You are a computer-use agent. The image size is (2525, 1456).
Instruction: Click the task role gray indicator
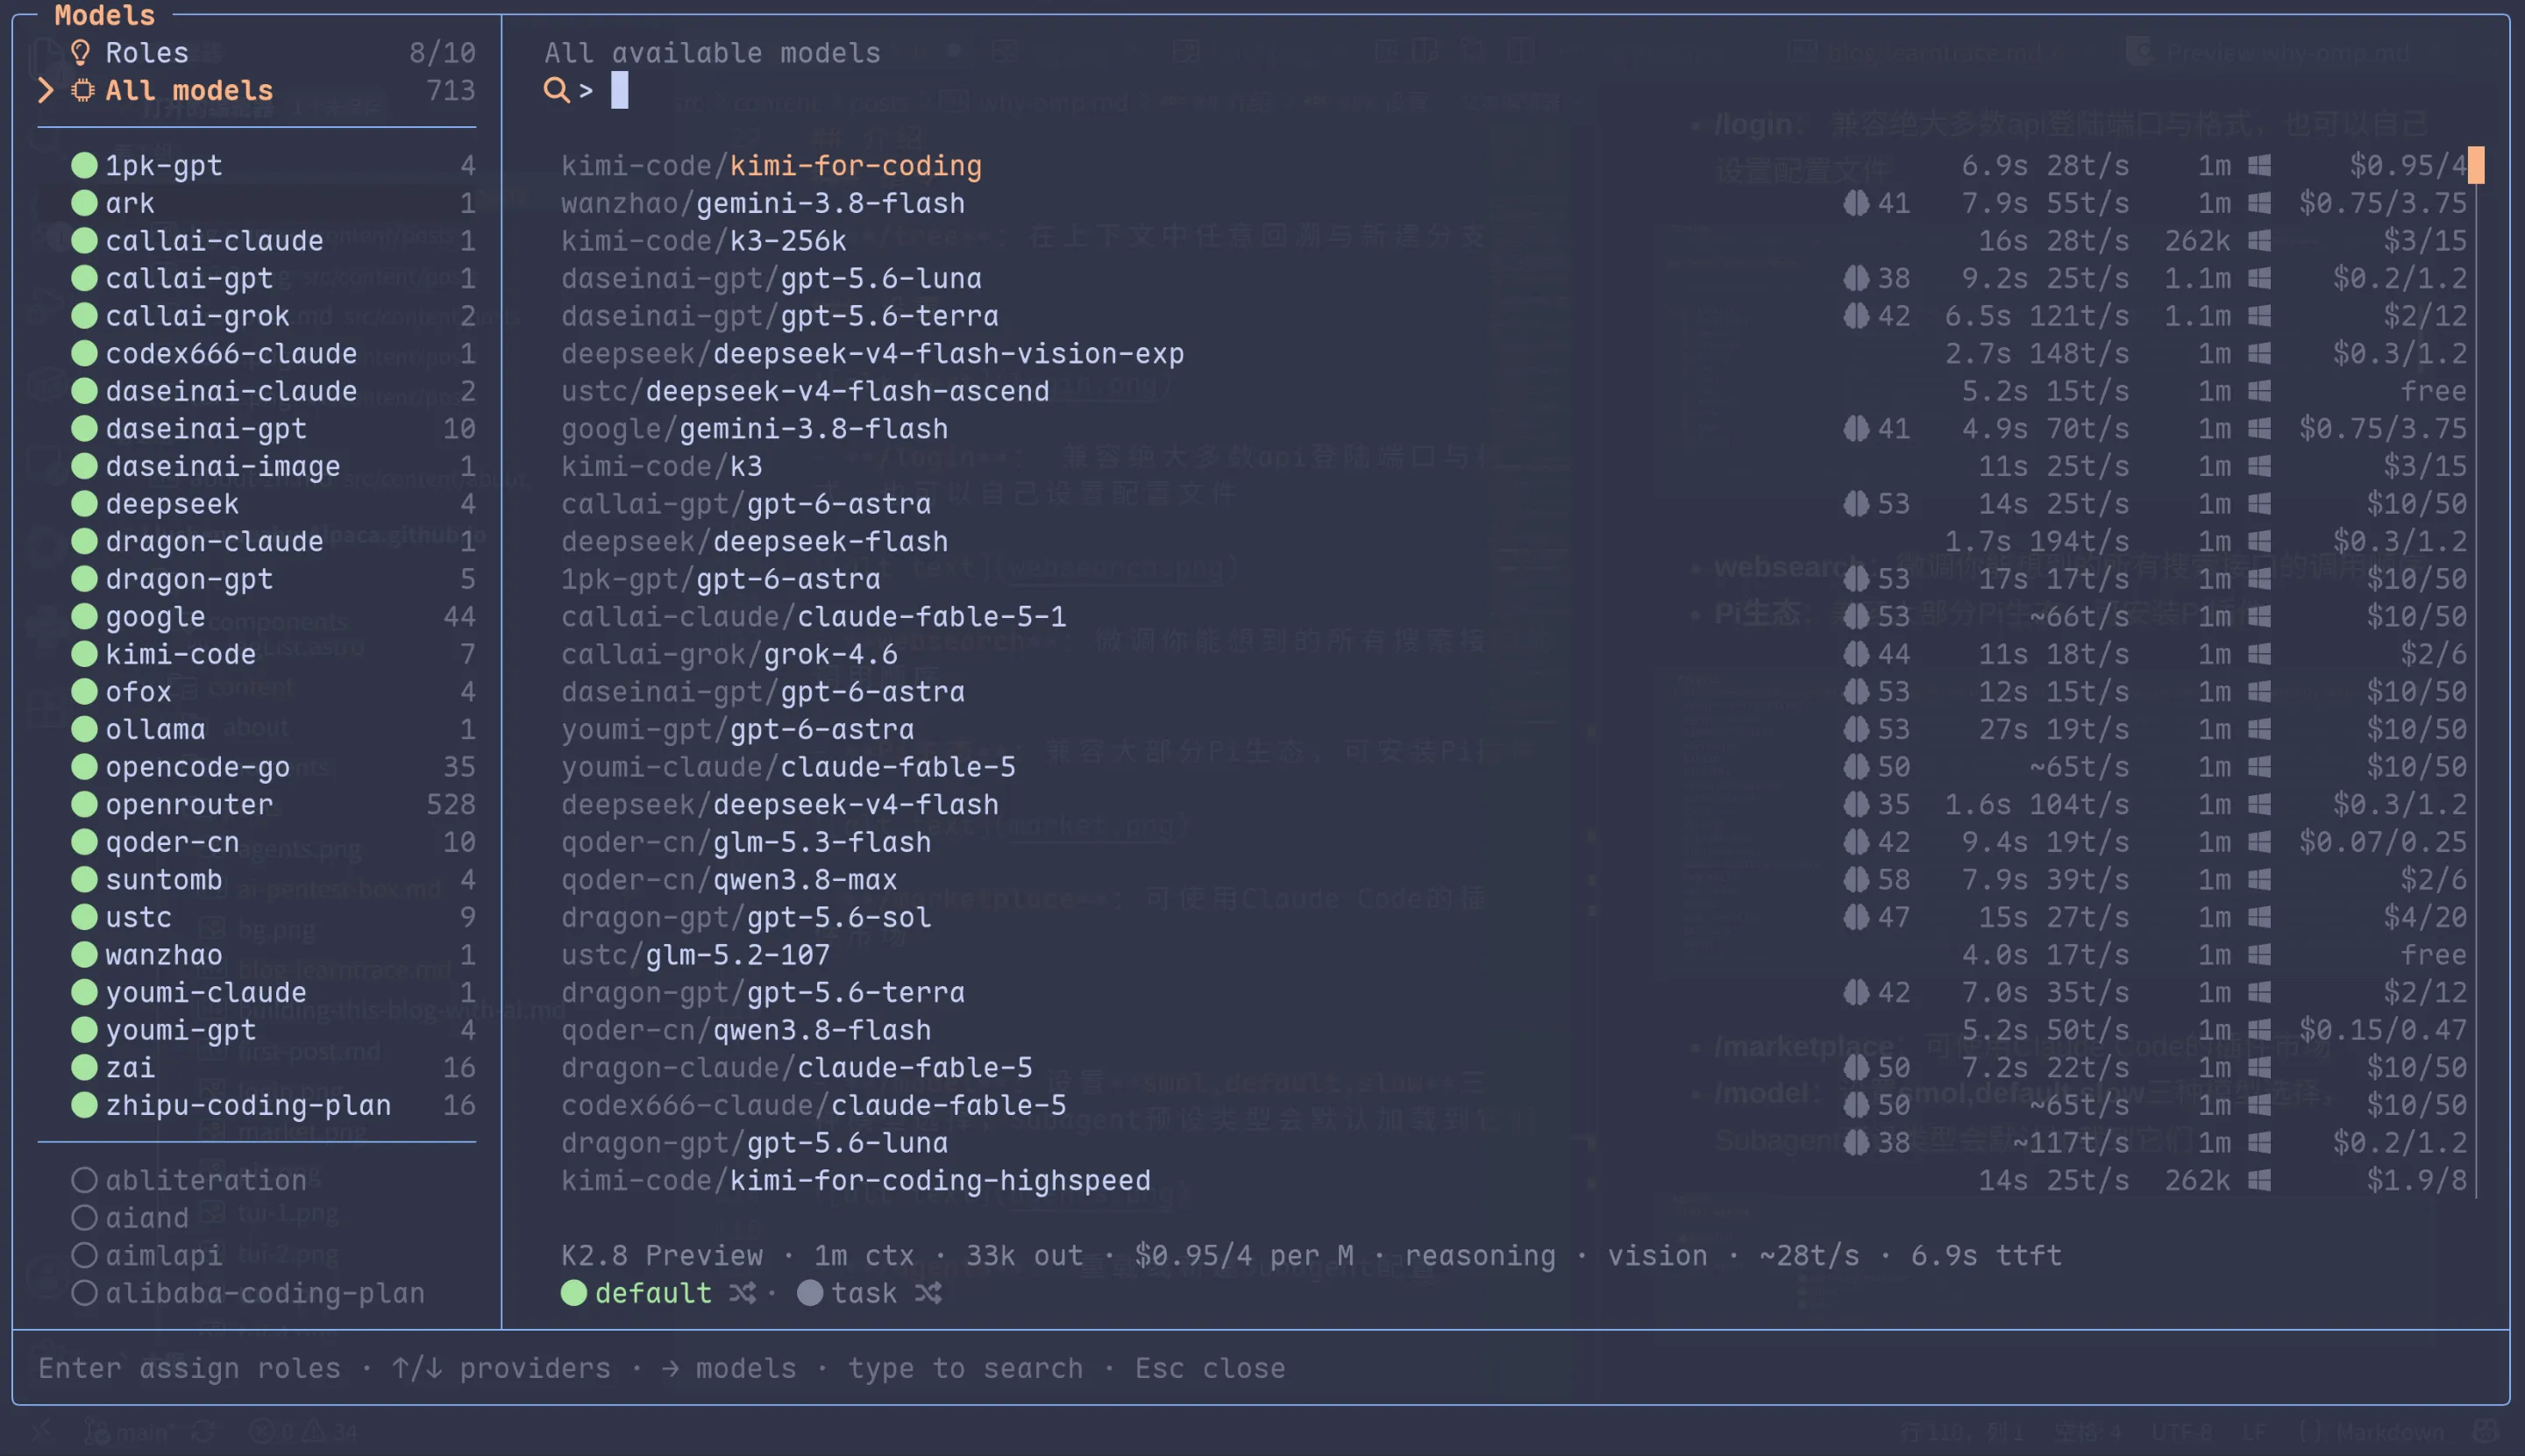[x=810, y=1293]
